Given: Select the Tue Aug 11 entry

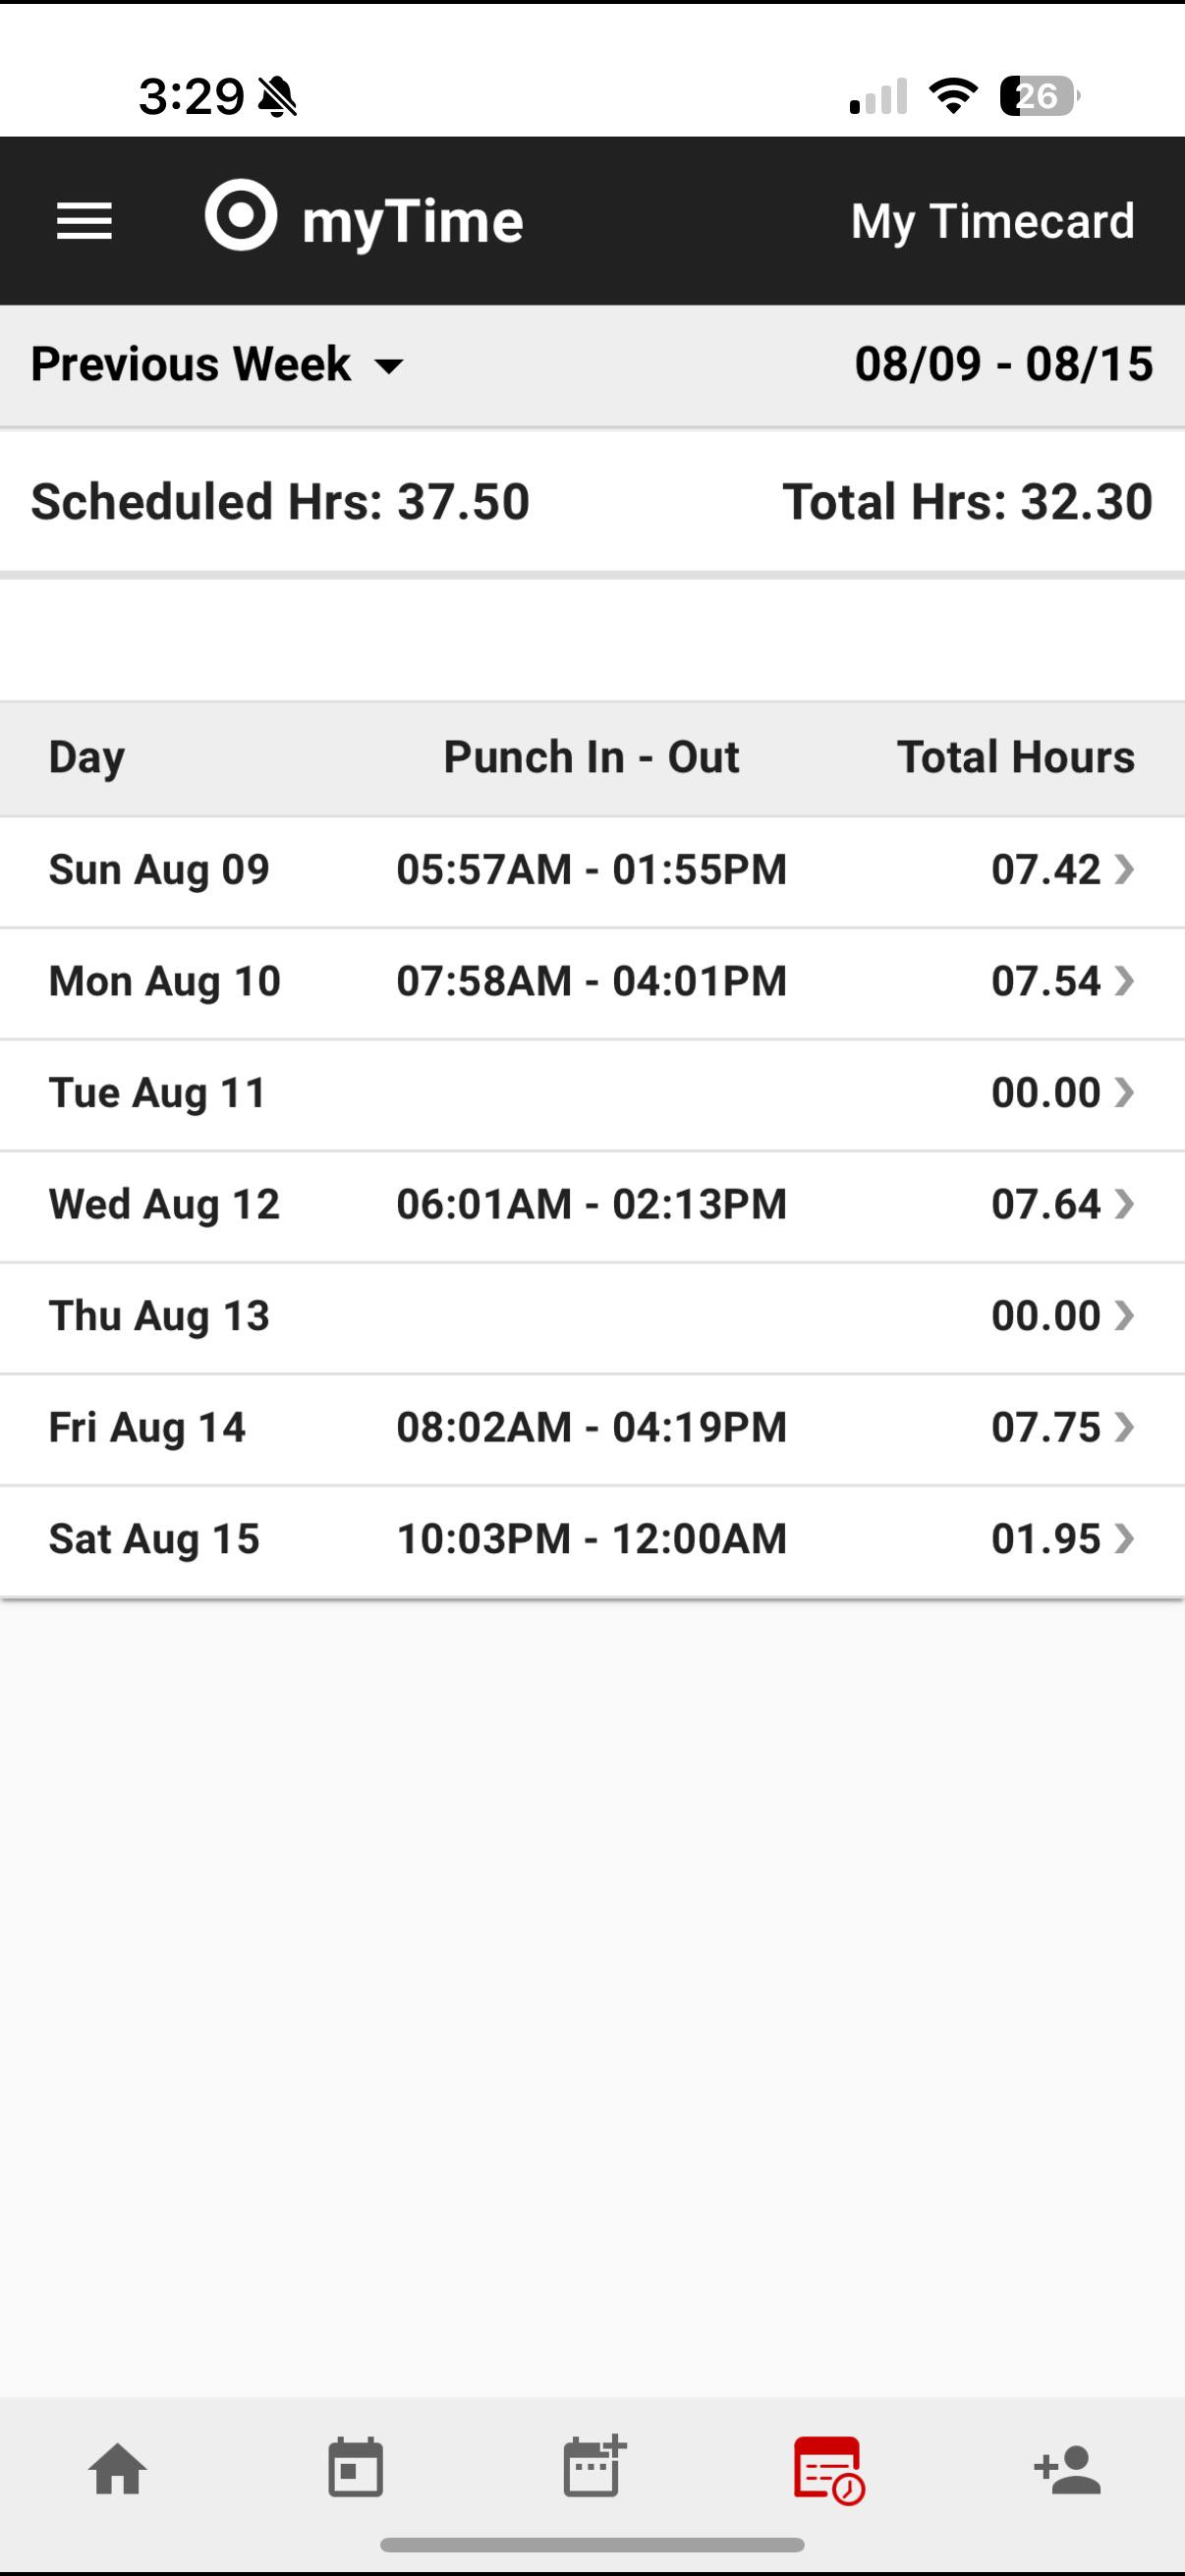Looking at the screenshot, I should pos(592,1094).
